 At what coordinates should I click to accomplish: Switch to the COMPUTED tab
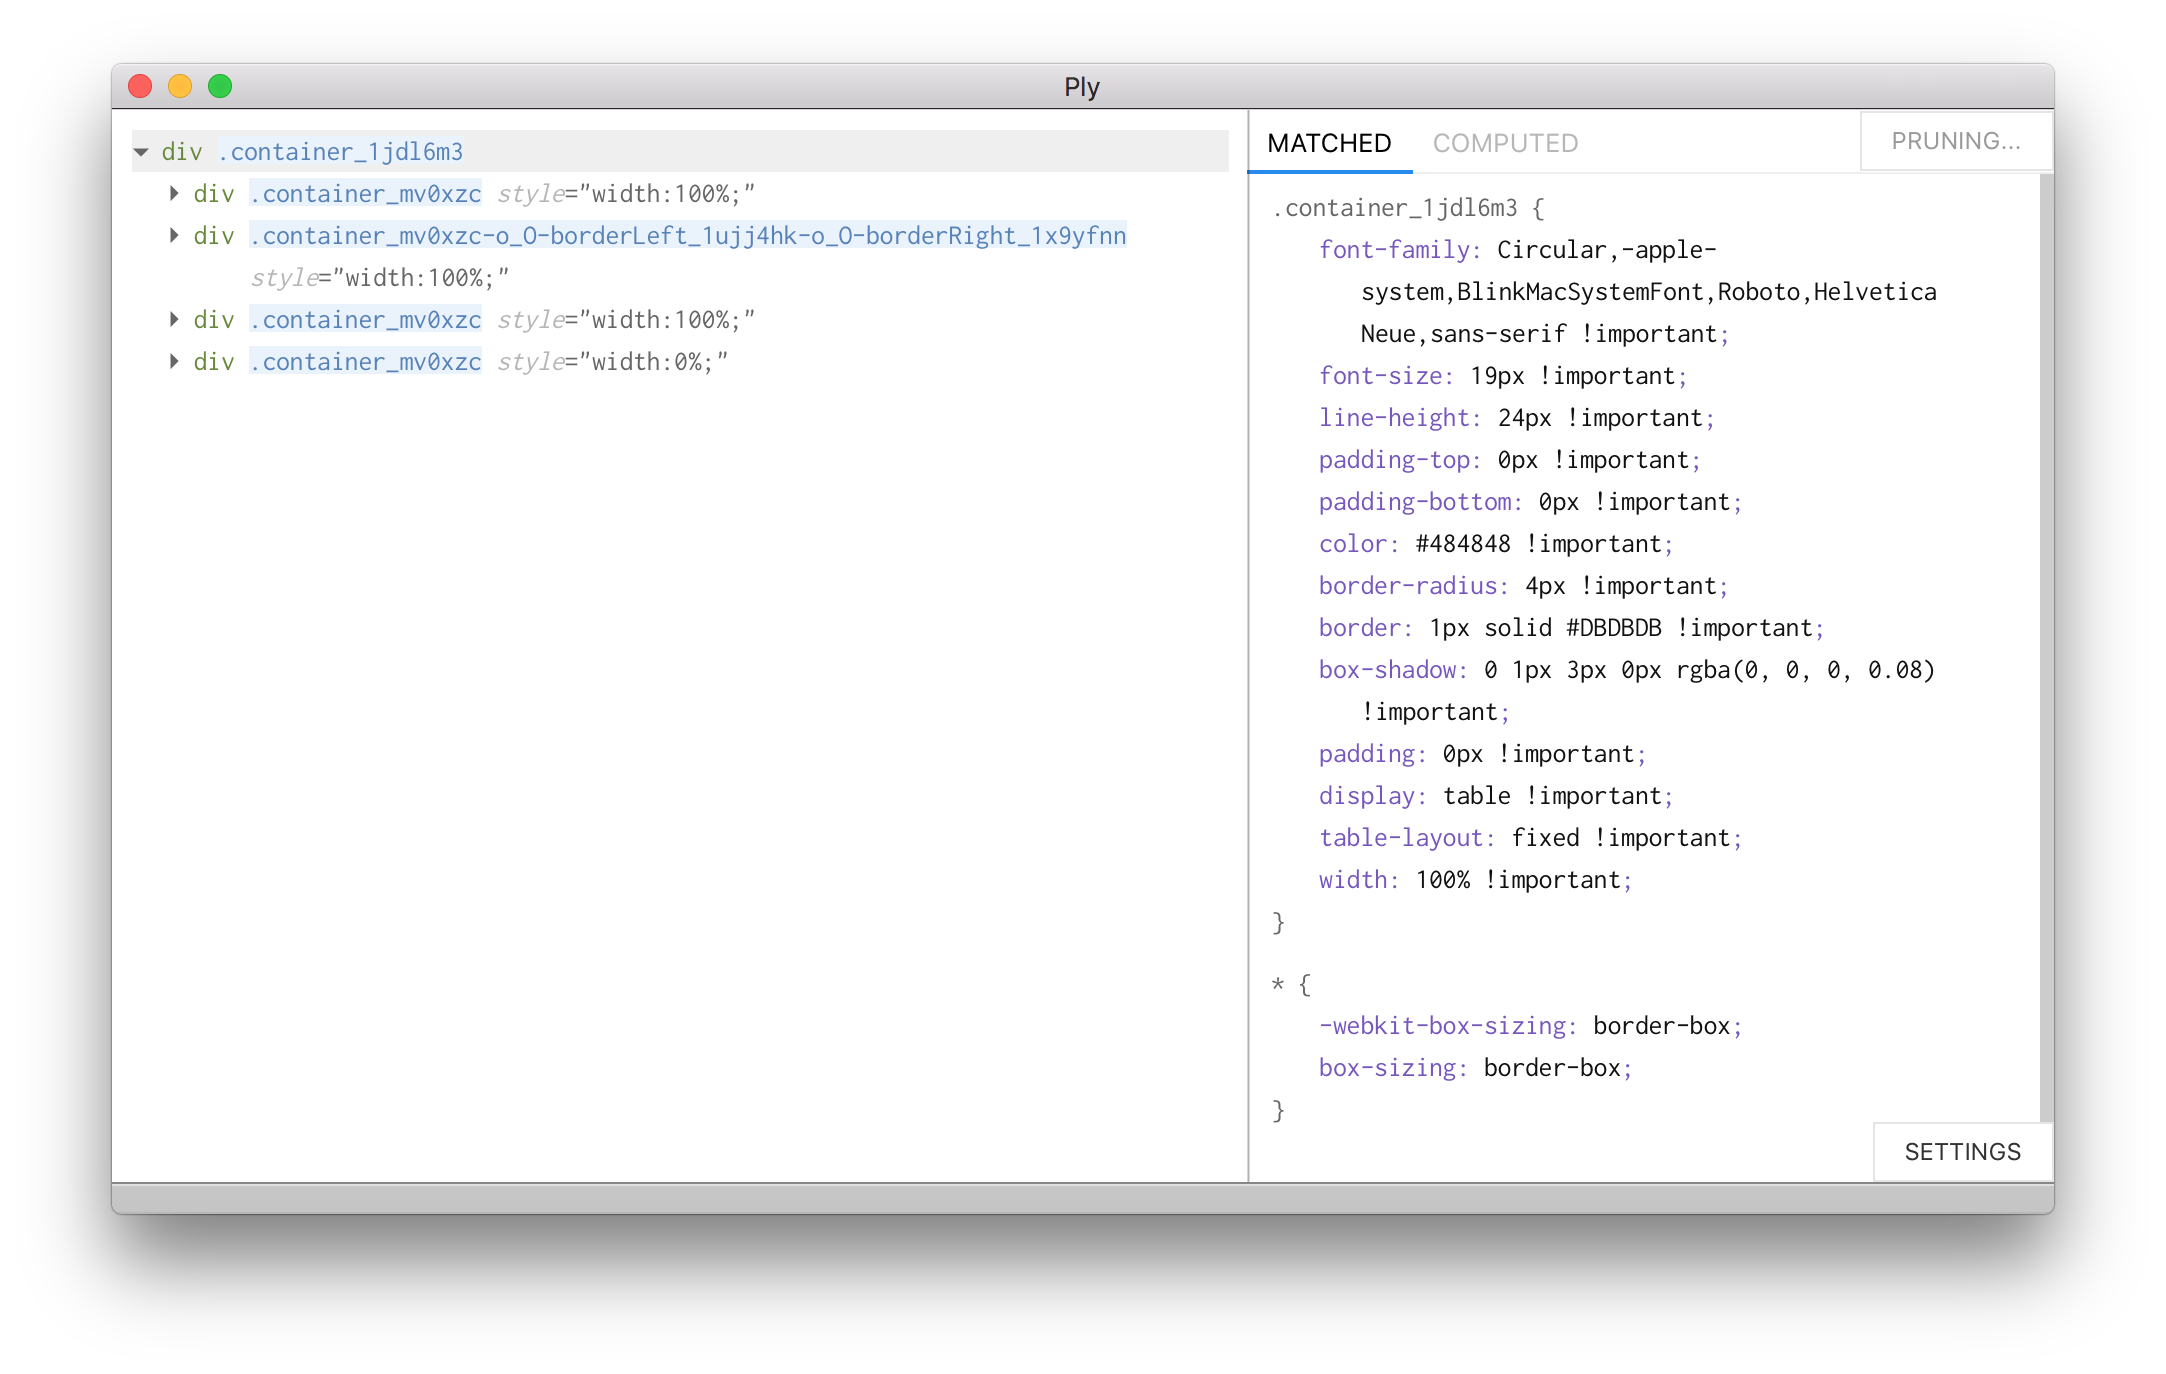pyautogui.click(x=1505, y=143)
